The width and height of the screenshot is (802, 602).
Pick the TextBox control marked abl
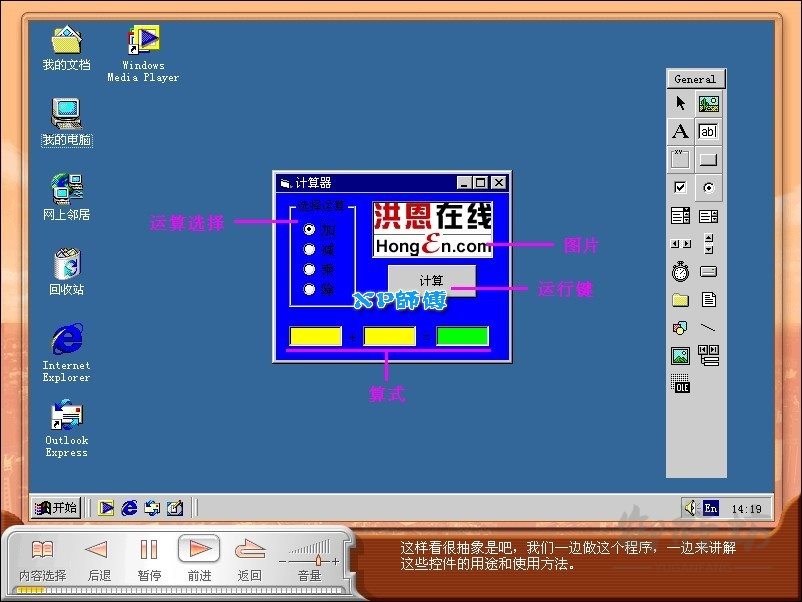[x=709, y=131]
